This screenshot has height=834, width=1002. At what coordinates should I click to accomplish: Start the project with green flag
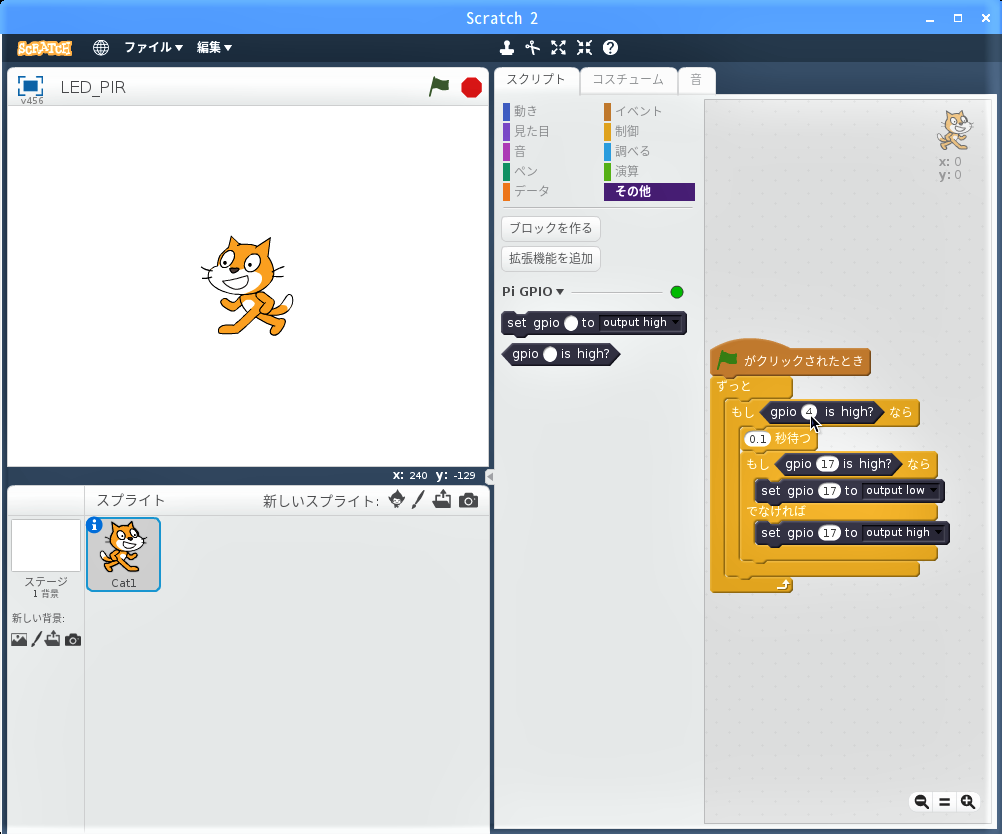439,86
